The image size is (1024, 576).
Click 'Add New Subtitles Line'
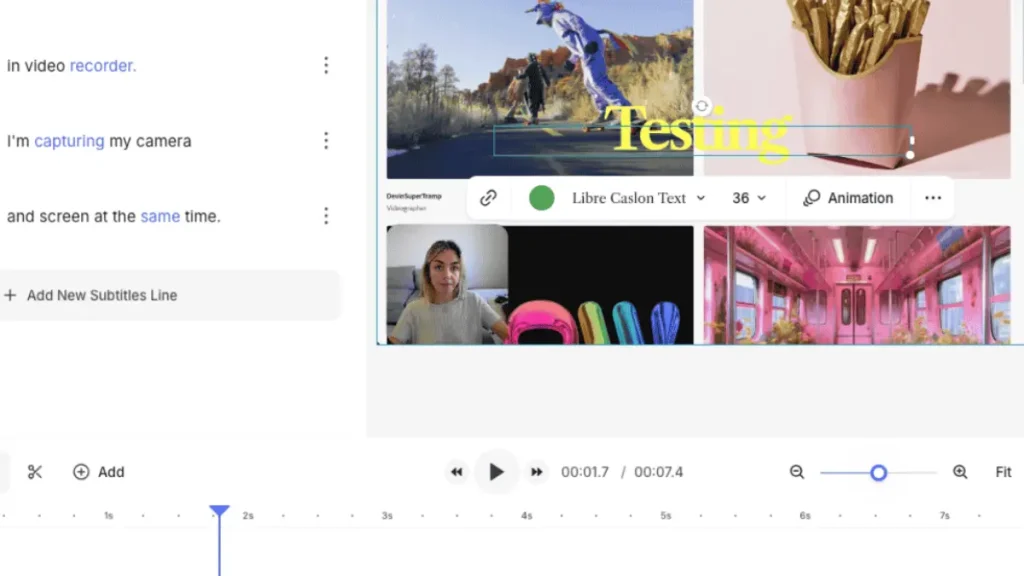coord(92,295)
